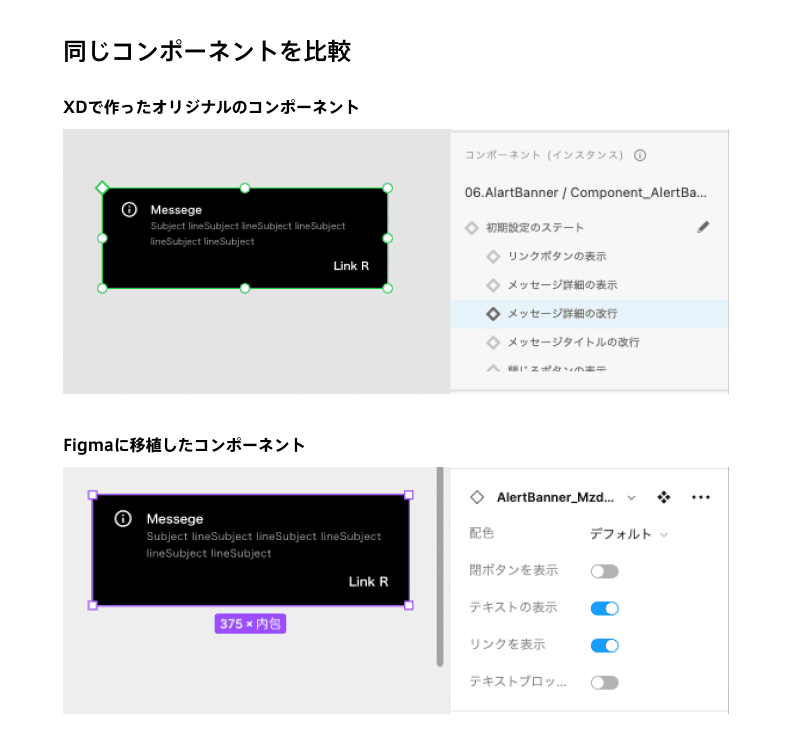Open the 配色 デフォルト dropdown
The height and width of the screenshot is (743, 800).
tap(629, 534)
